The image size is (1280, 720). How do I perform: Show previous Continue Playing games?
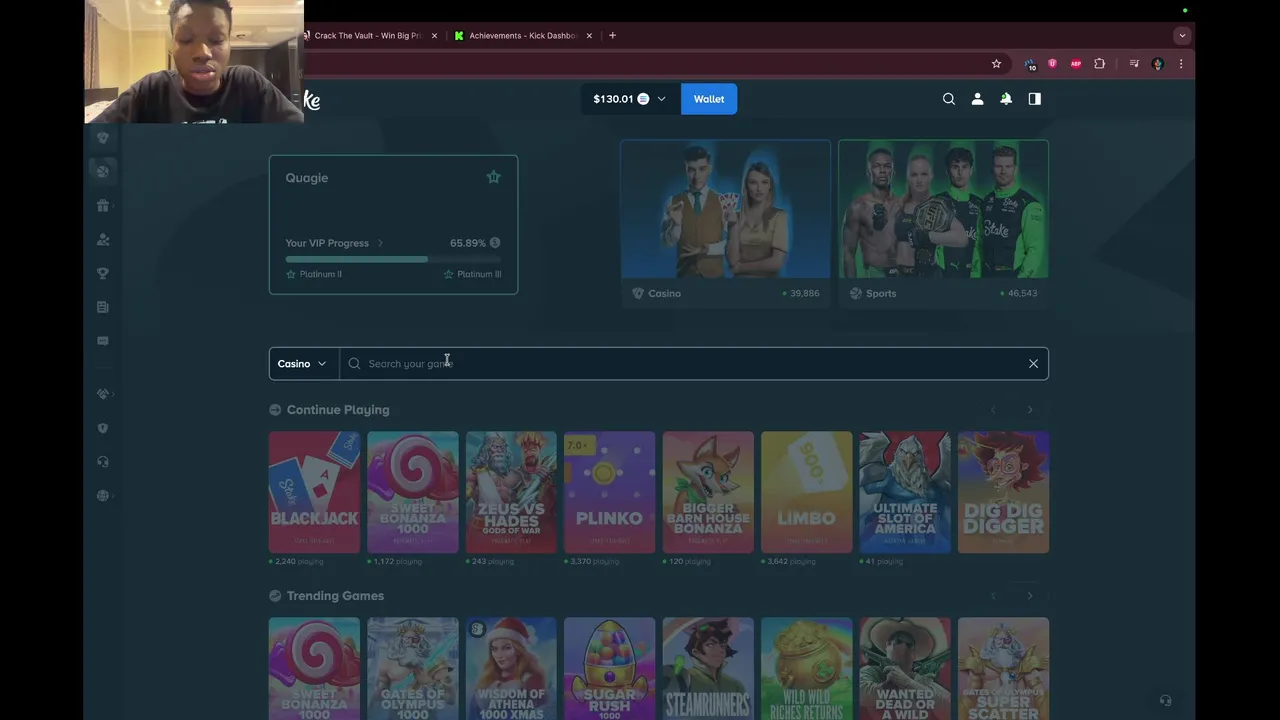coord(993,410)
